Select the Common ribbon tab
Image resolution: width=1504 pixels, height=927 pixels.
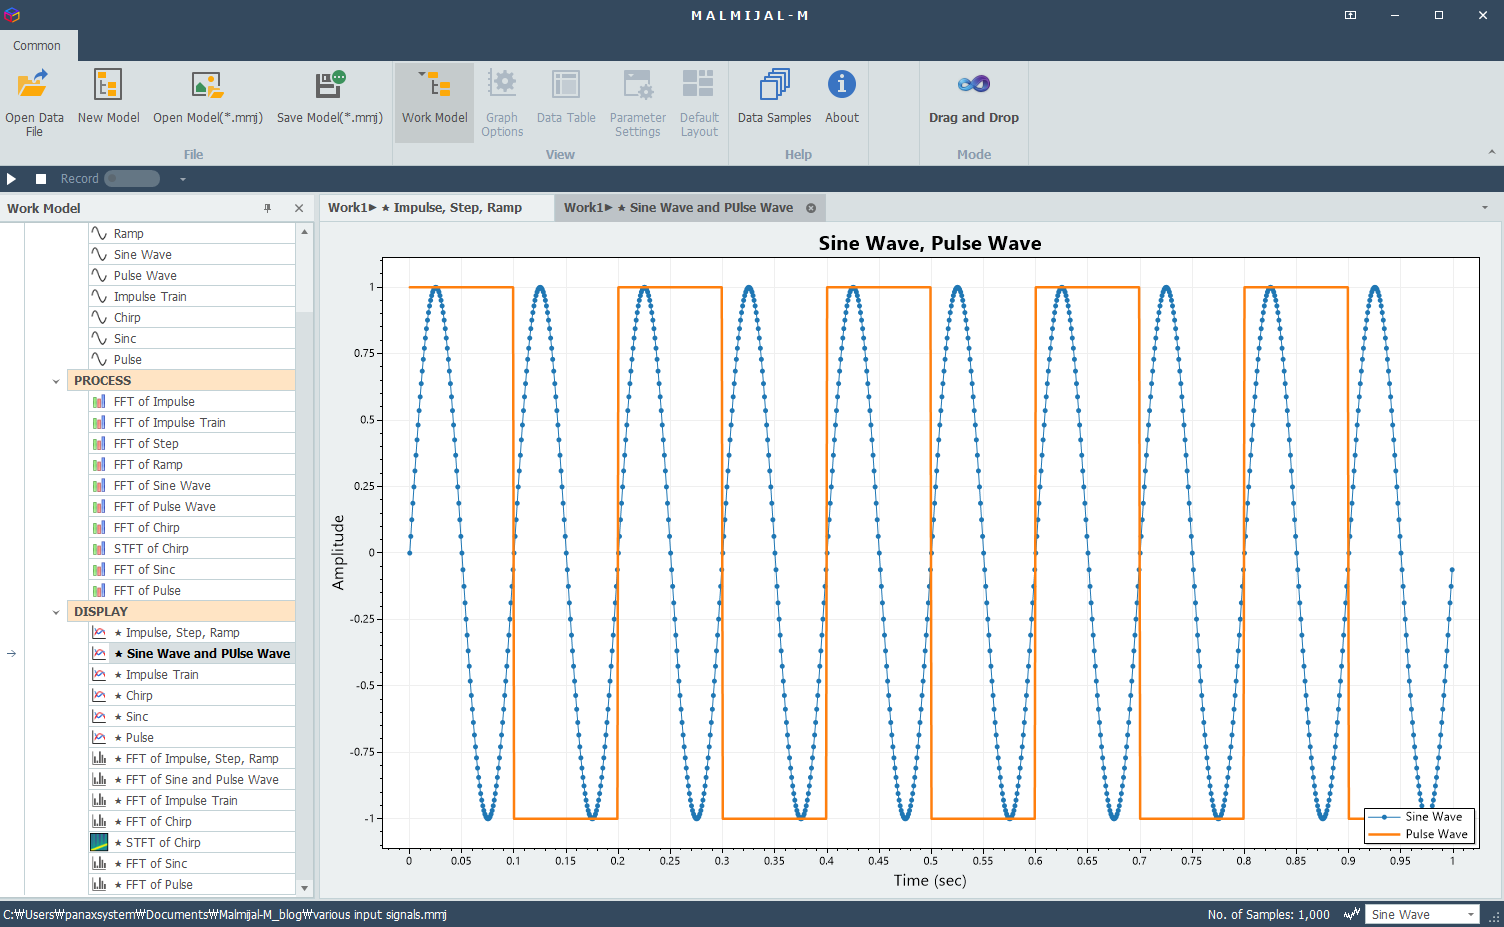tap(37, 46)
